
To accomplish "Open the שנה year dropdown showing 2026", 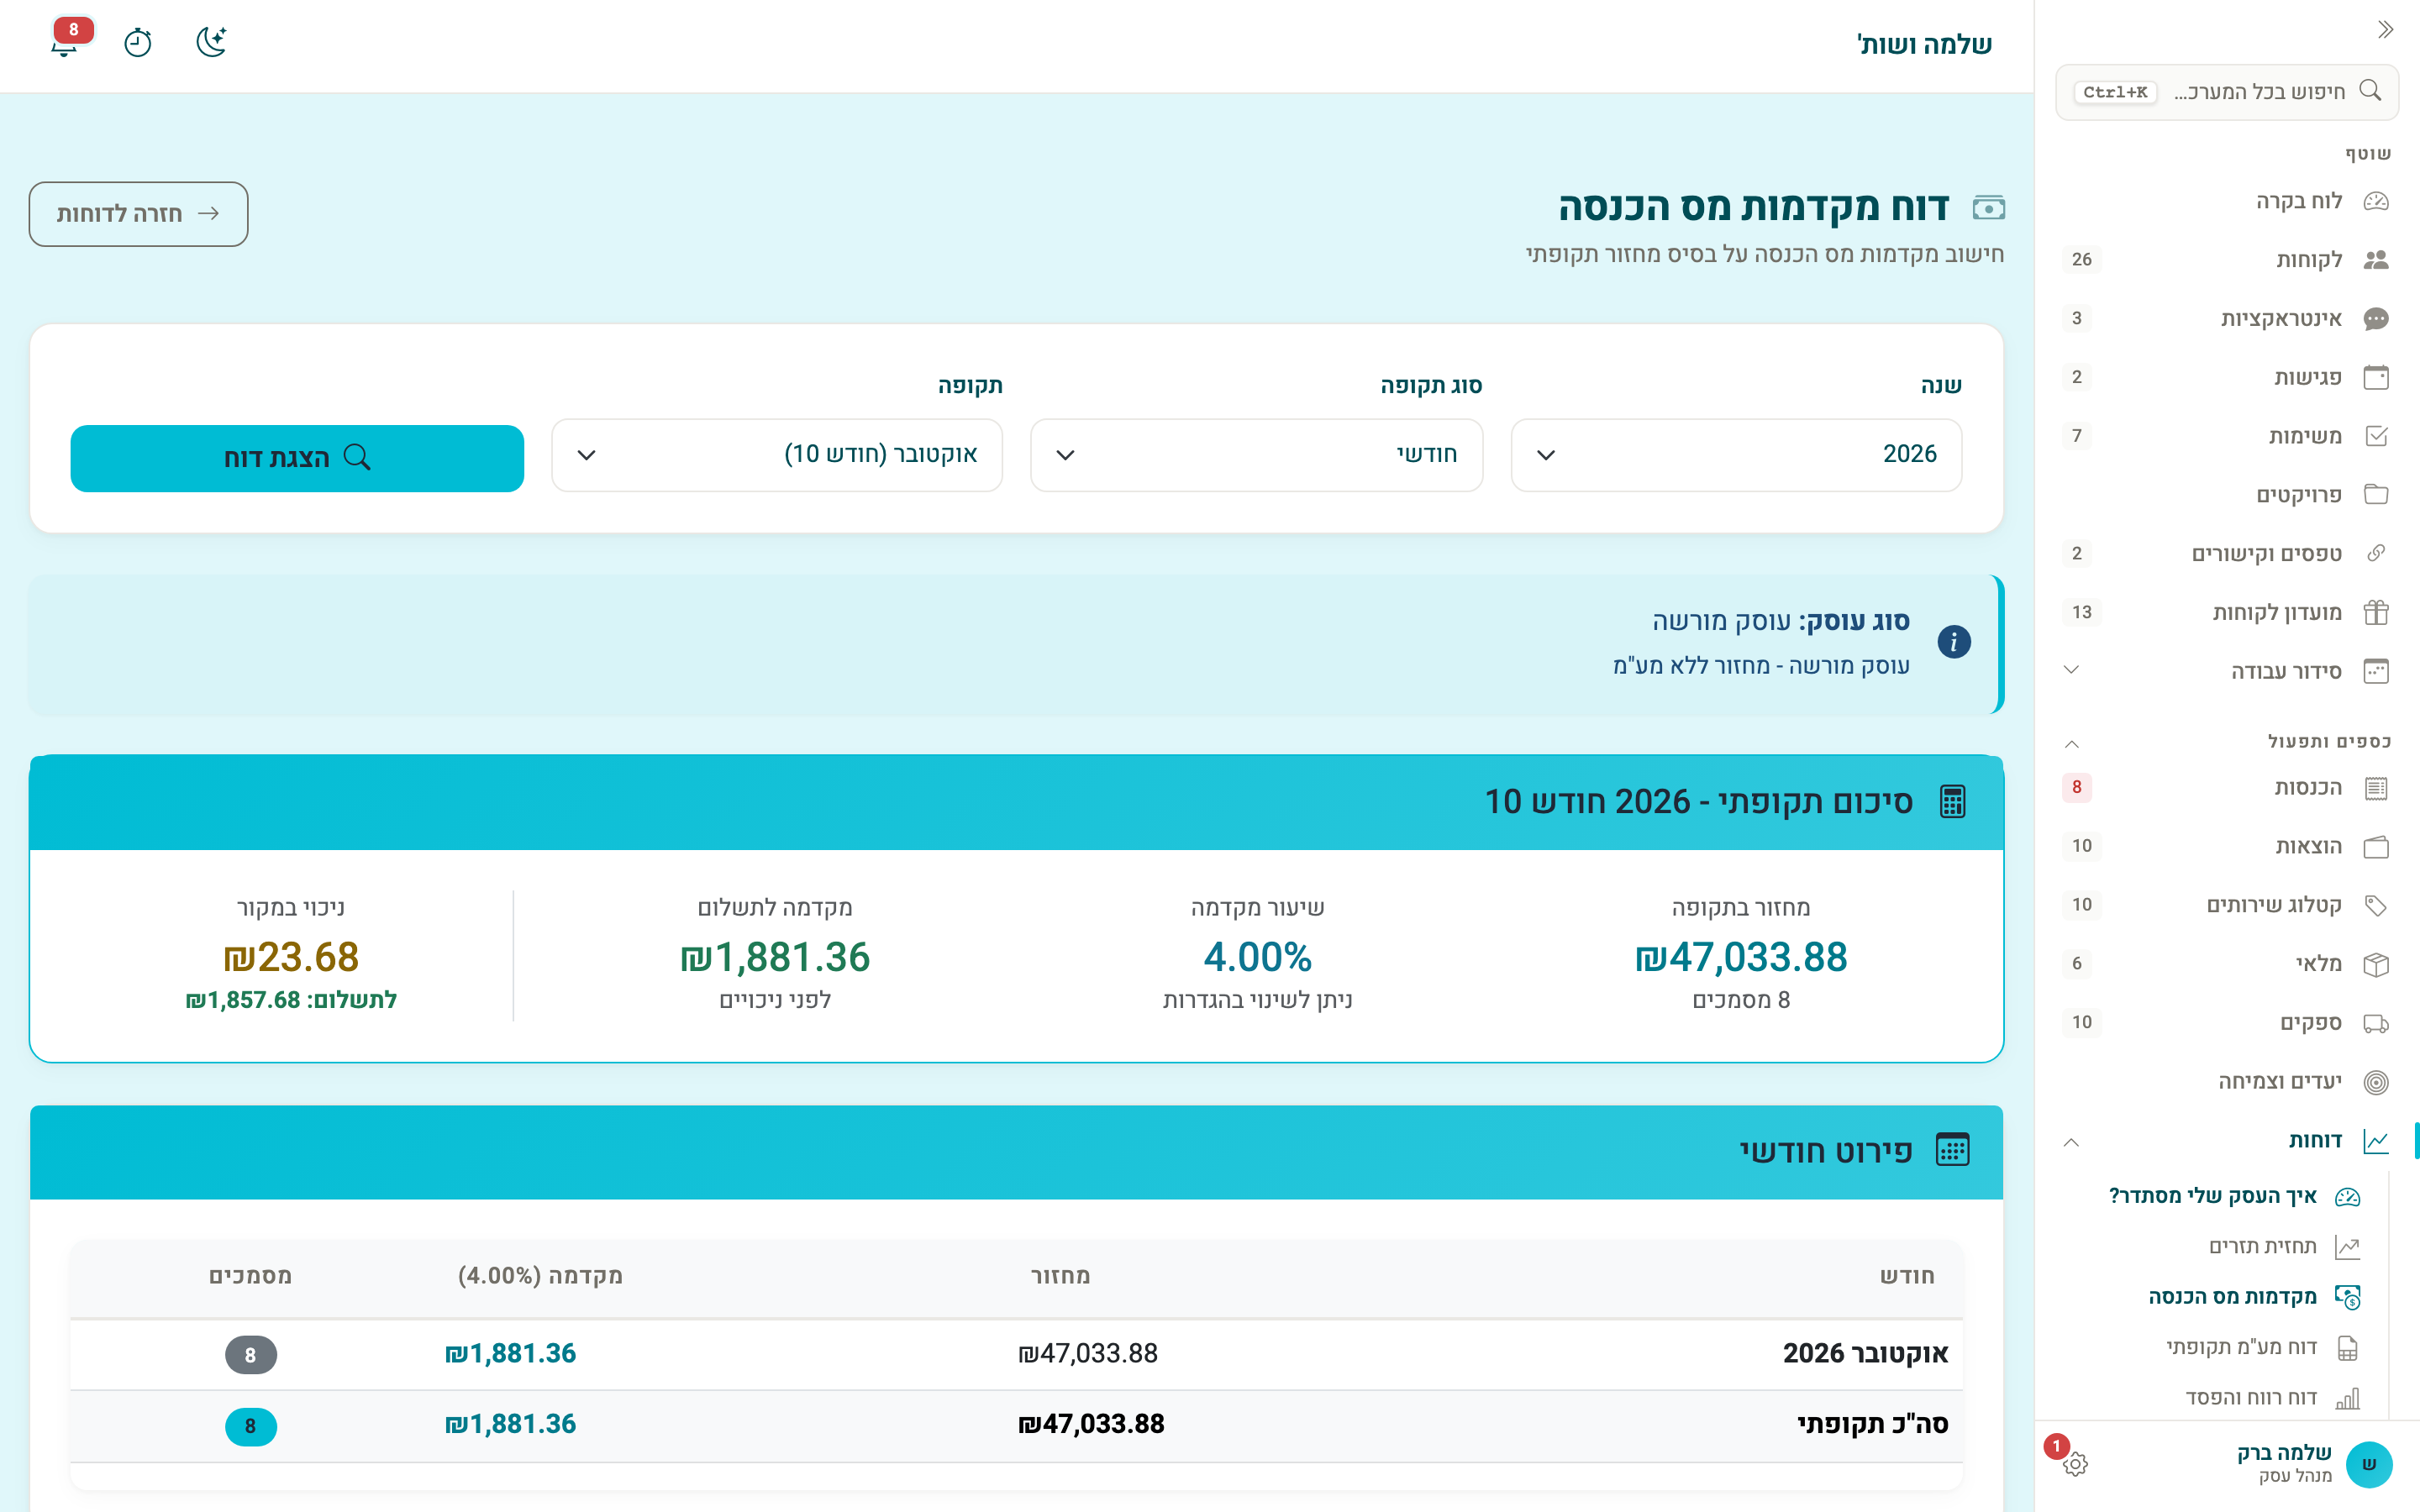I will [1736, 455].
